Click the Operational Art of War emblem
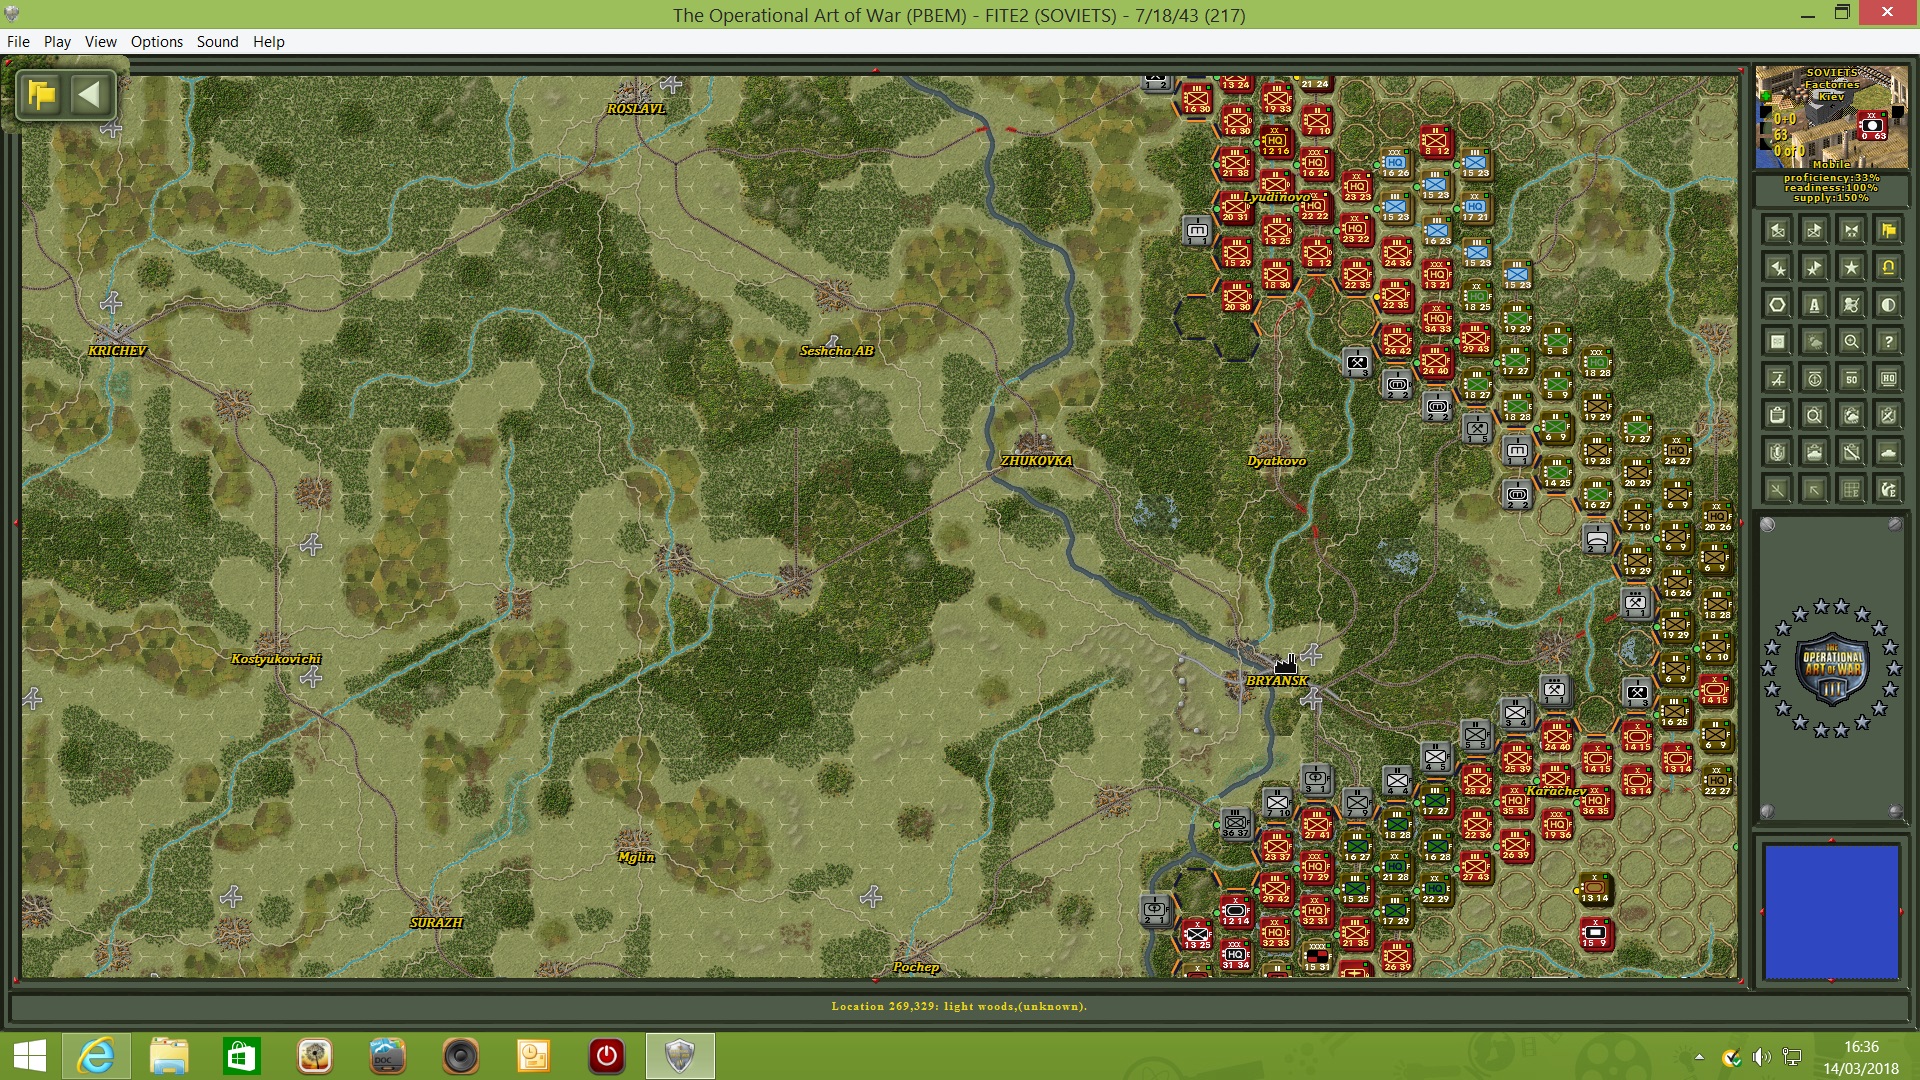Screen dimensions: 1920x1080 click(1831, 667)
